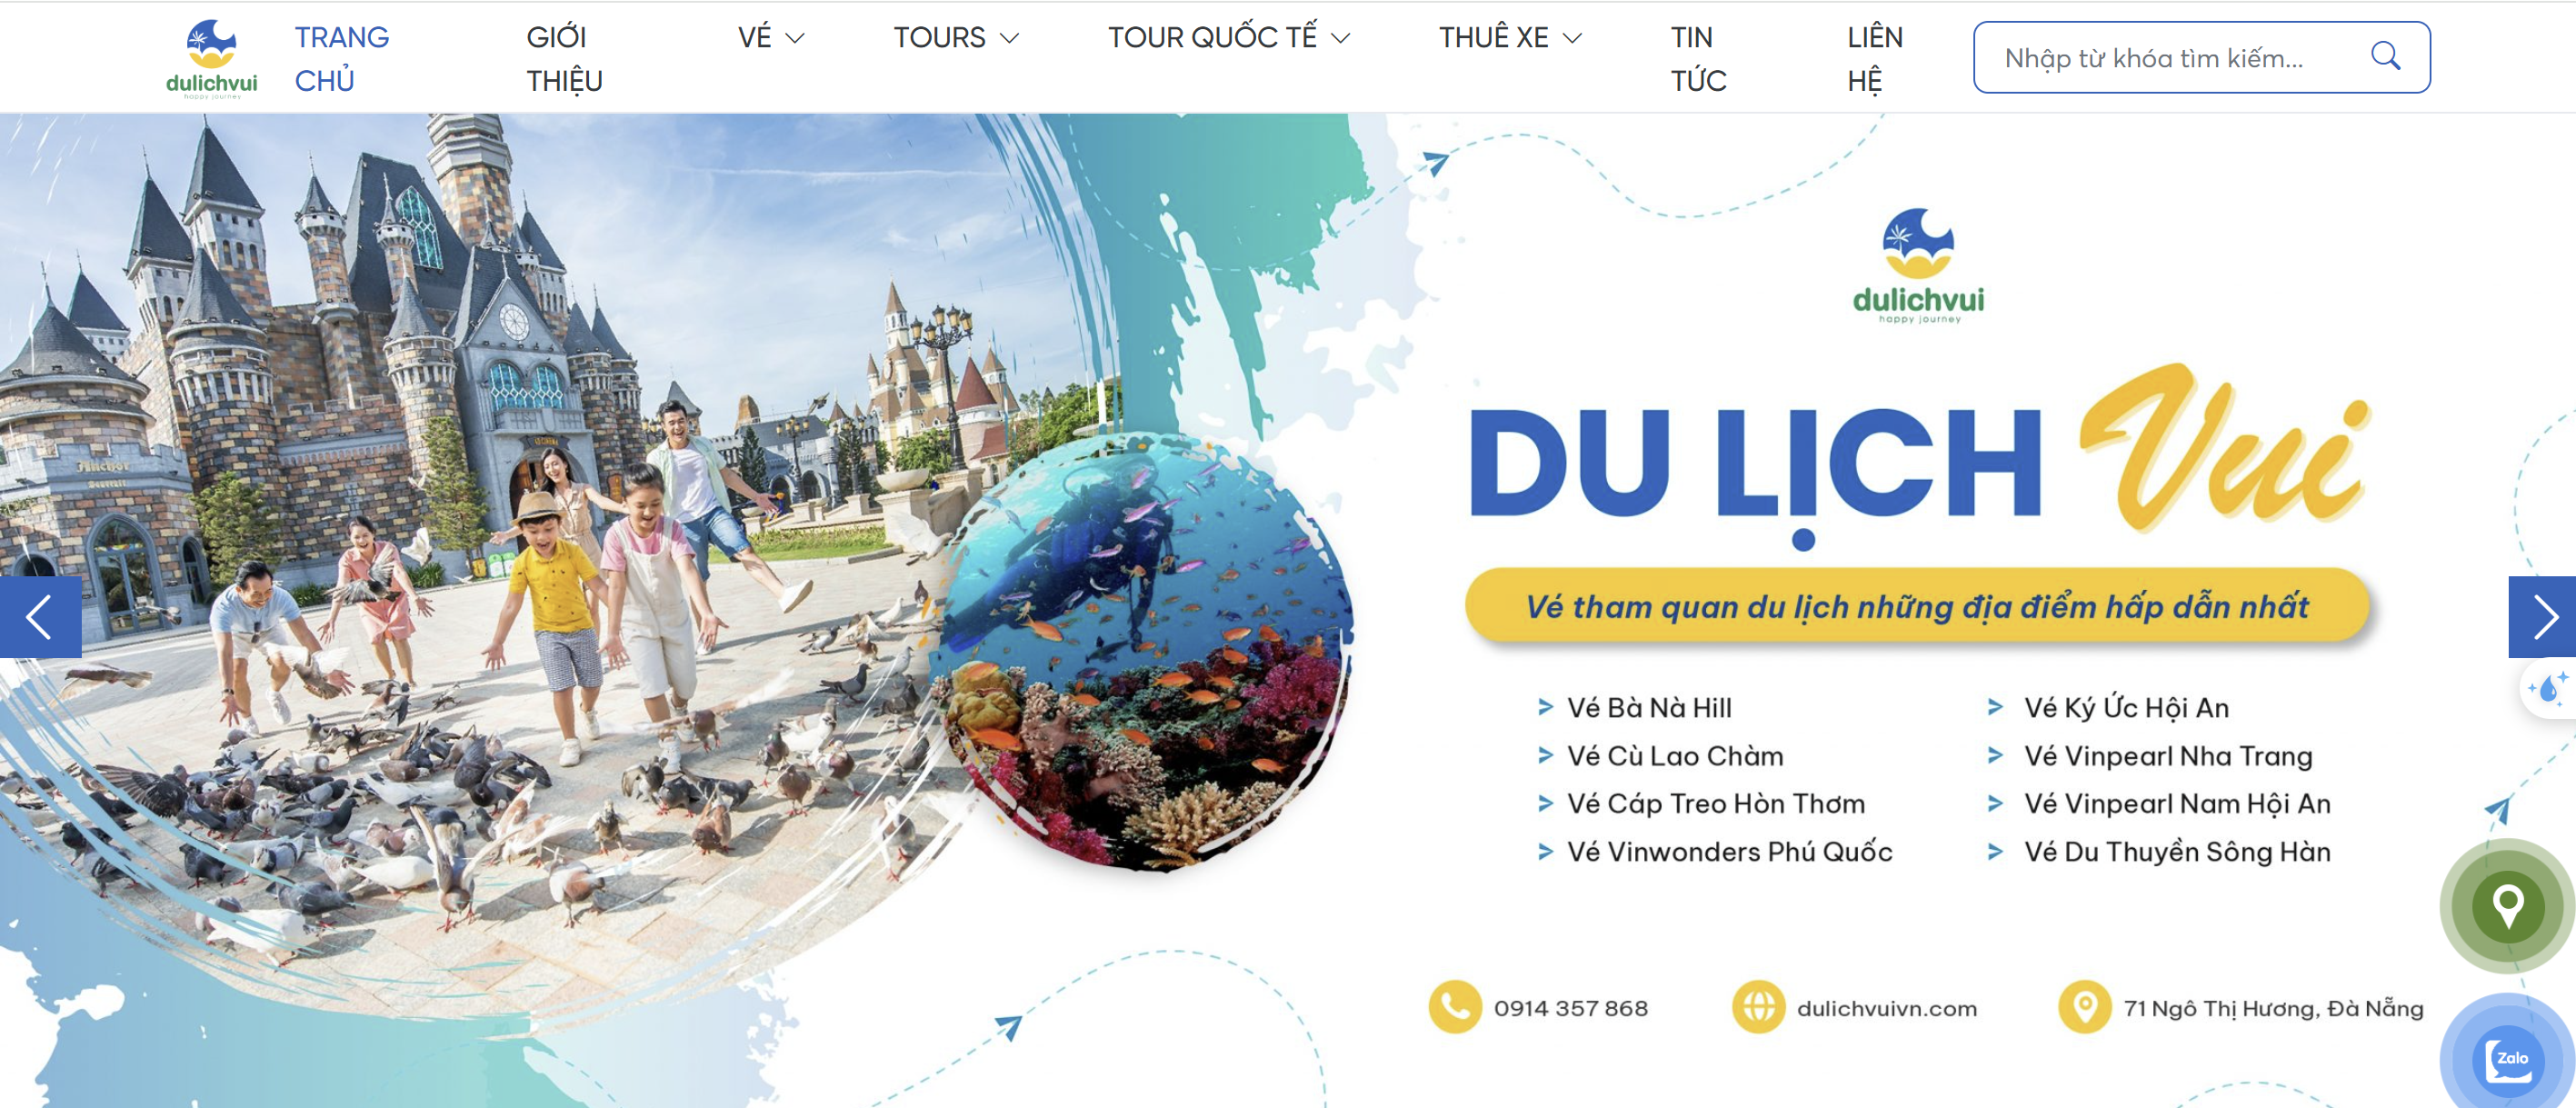Open the LIÊN HỆ menu item
This screenshot has width=2576, height=1108.
(x=1875, y=59)
